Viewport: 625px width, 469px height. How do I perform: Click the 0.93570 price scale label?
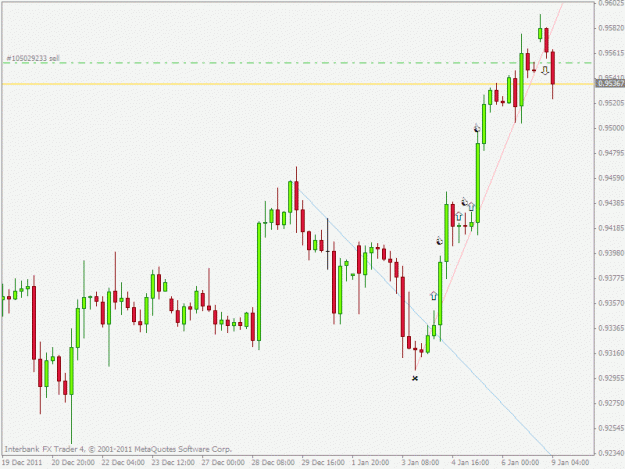pos(611,303)
